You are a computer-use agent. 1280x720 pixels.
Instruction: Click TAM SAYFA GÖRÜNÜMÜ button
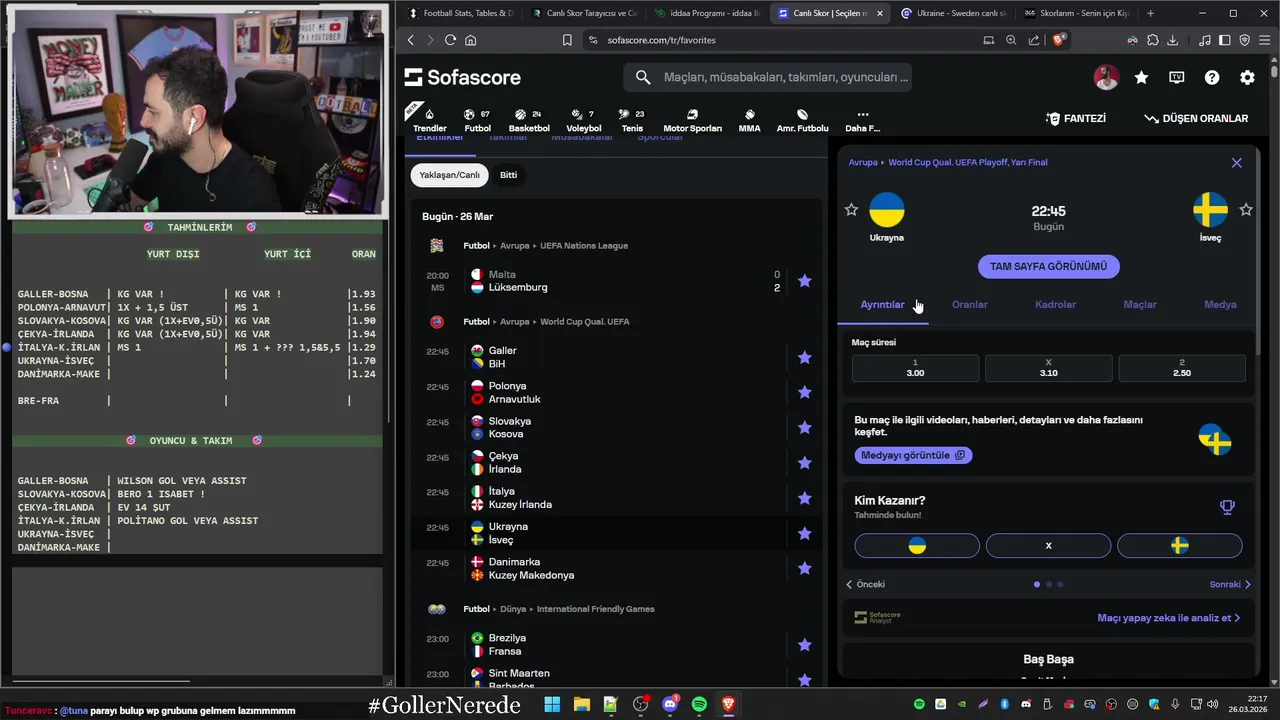coord(1048,266)
